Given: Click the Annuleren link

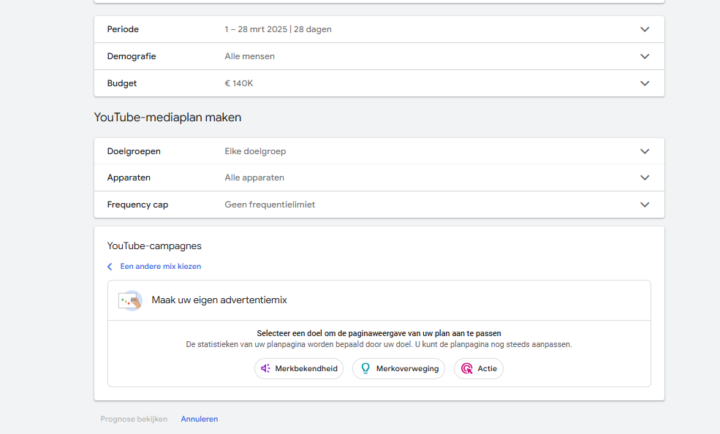Looking at the screenshot, I should pos(199,419).
